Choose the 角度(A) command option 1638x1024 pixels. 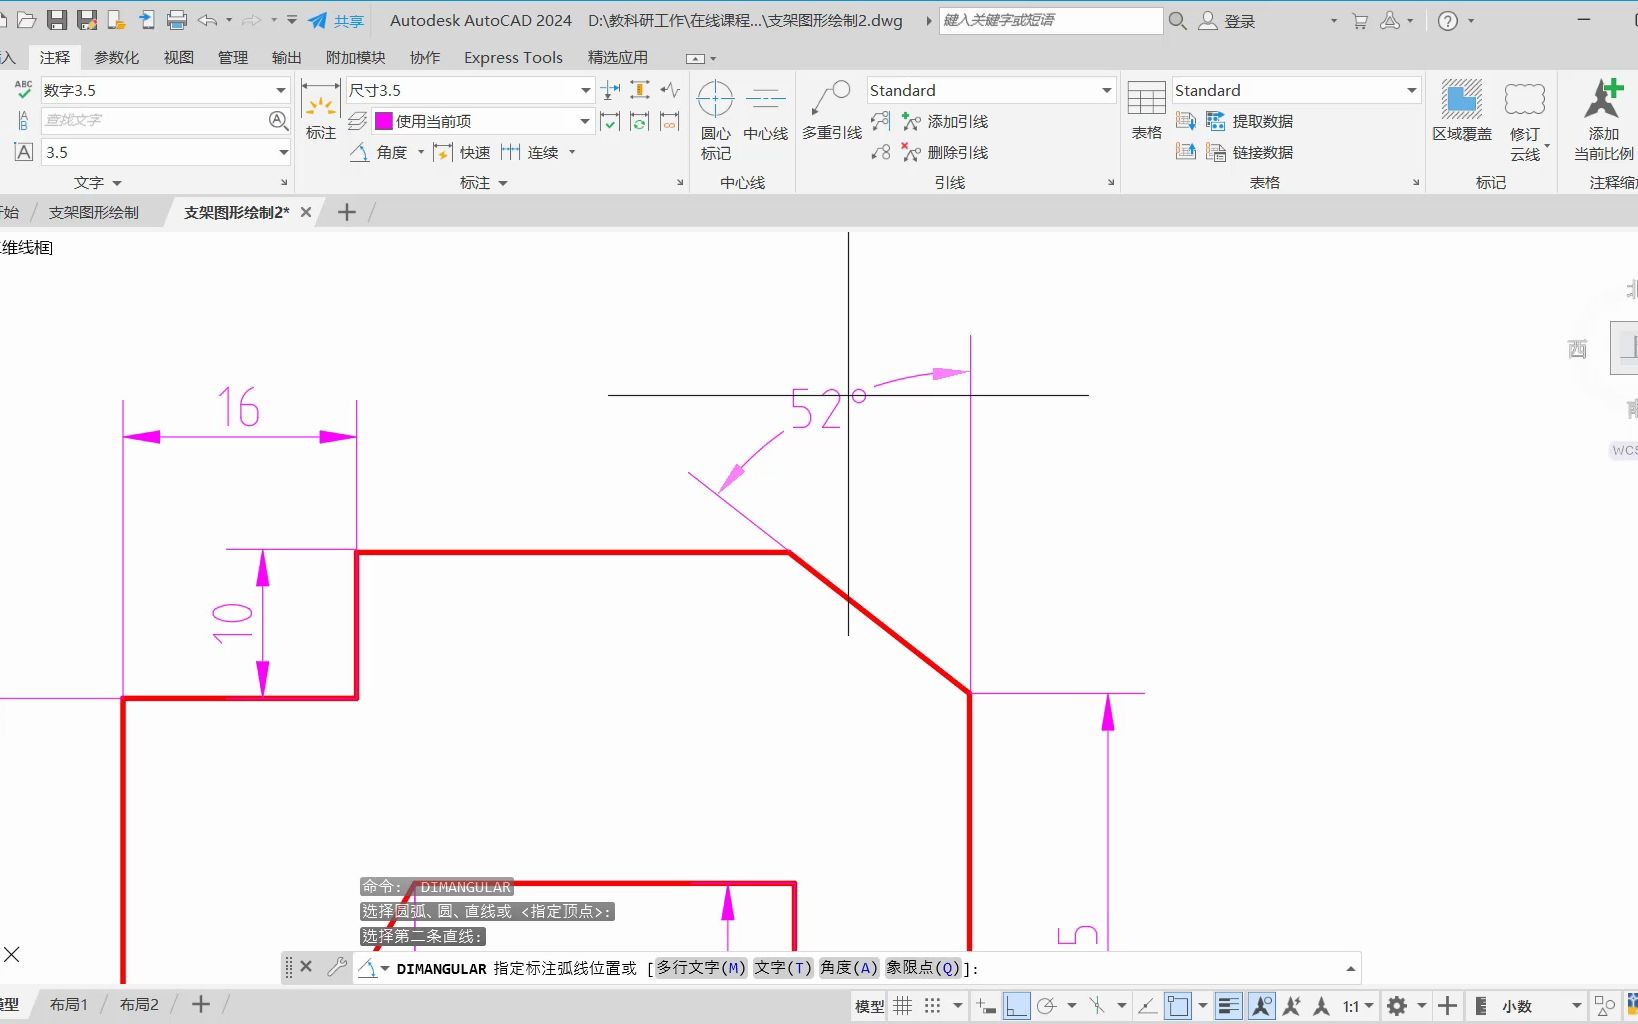(849, 968)
